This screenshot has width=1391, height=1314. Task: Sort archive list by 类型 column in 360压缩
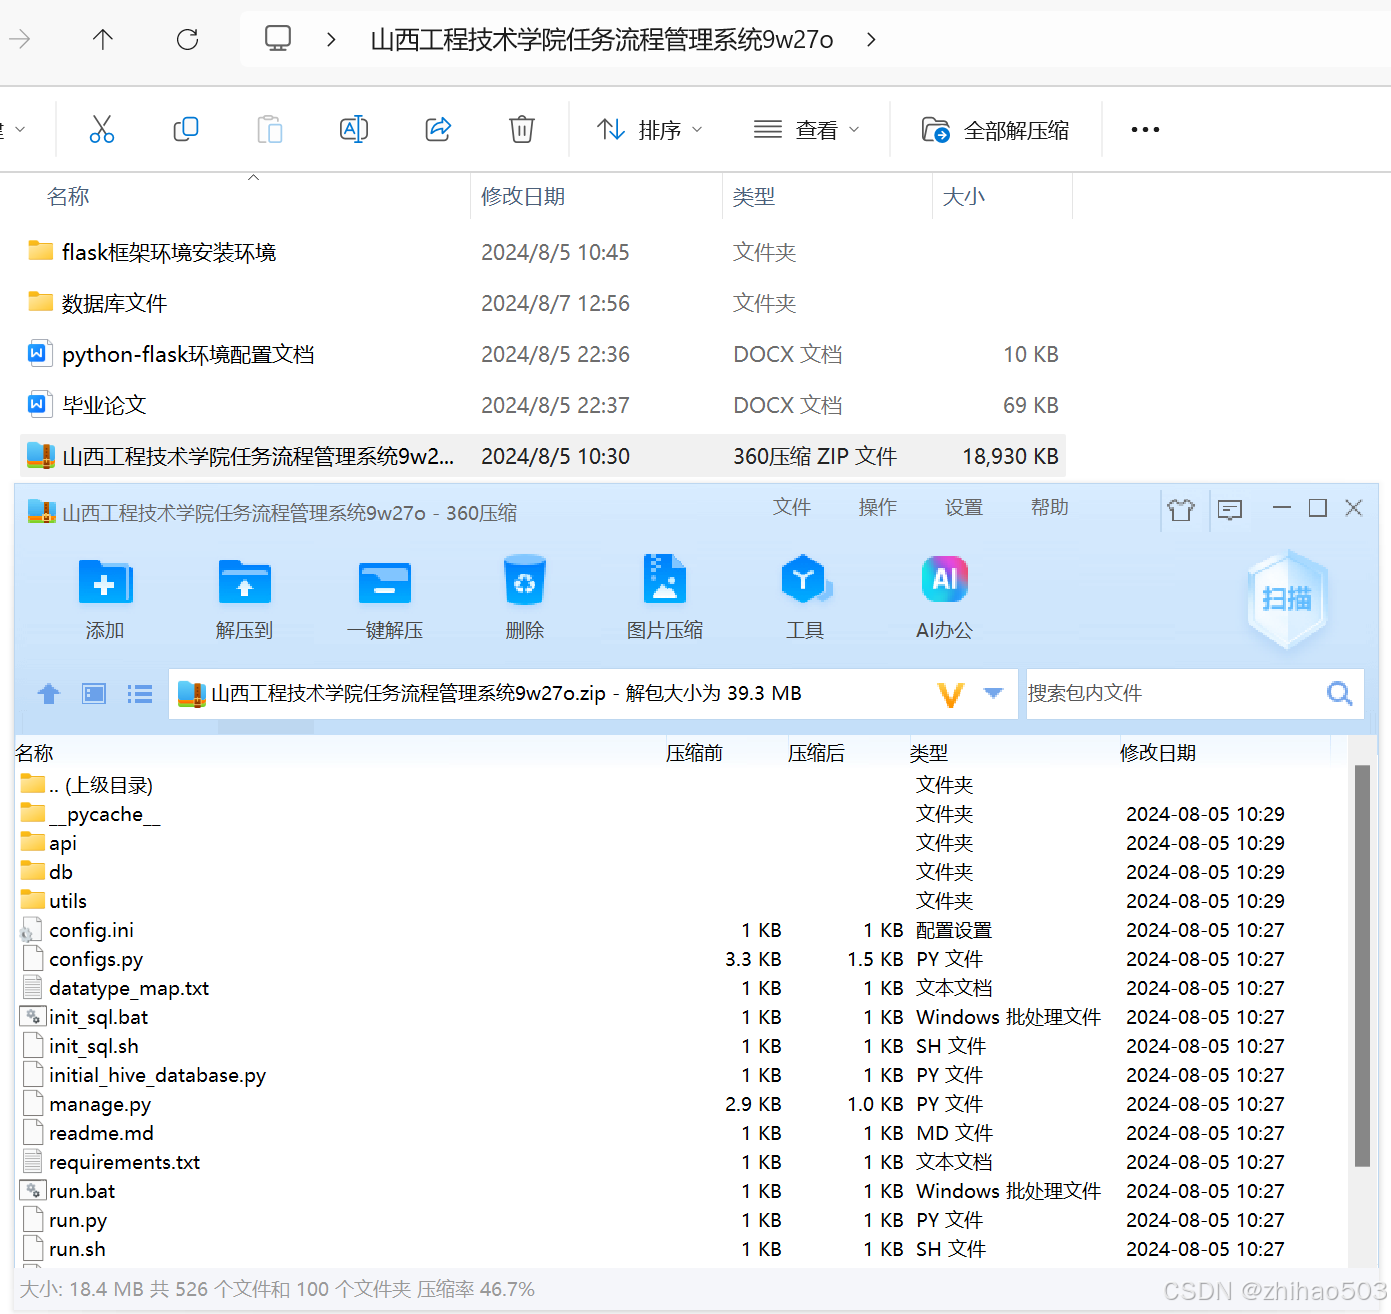tap(929, 753)
